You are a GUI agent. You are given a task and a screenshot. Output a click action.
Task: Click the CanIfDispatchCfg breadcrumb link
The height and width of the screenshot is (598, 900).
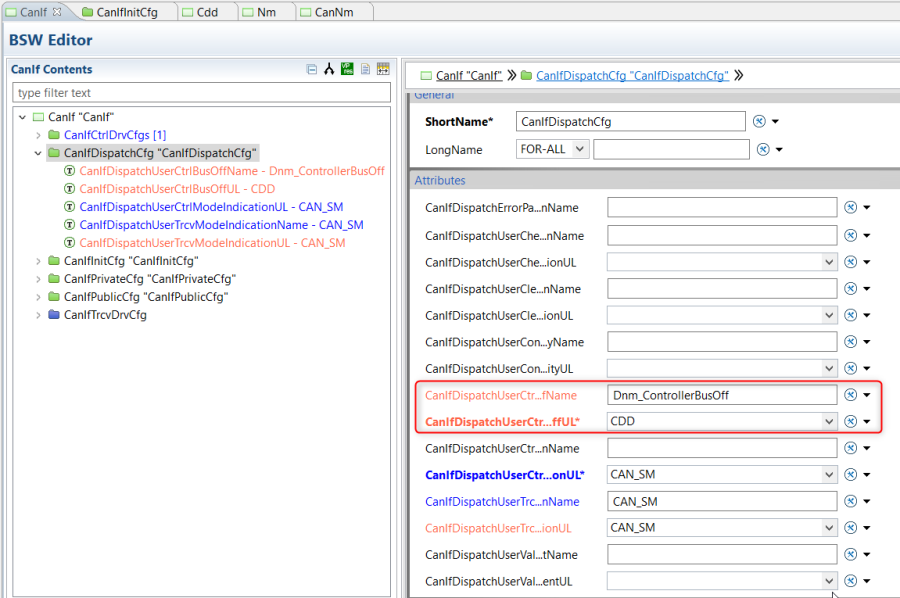click(632, 76)
